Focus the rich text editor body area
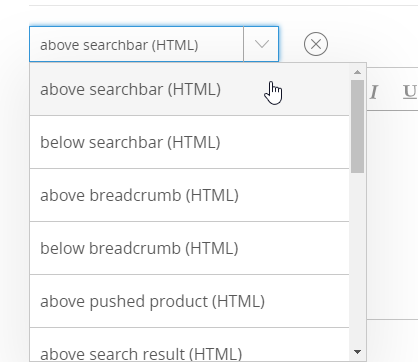Image resolution: width=418 pixels, height=362 pixels. coord(392,215)
